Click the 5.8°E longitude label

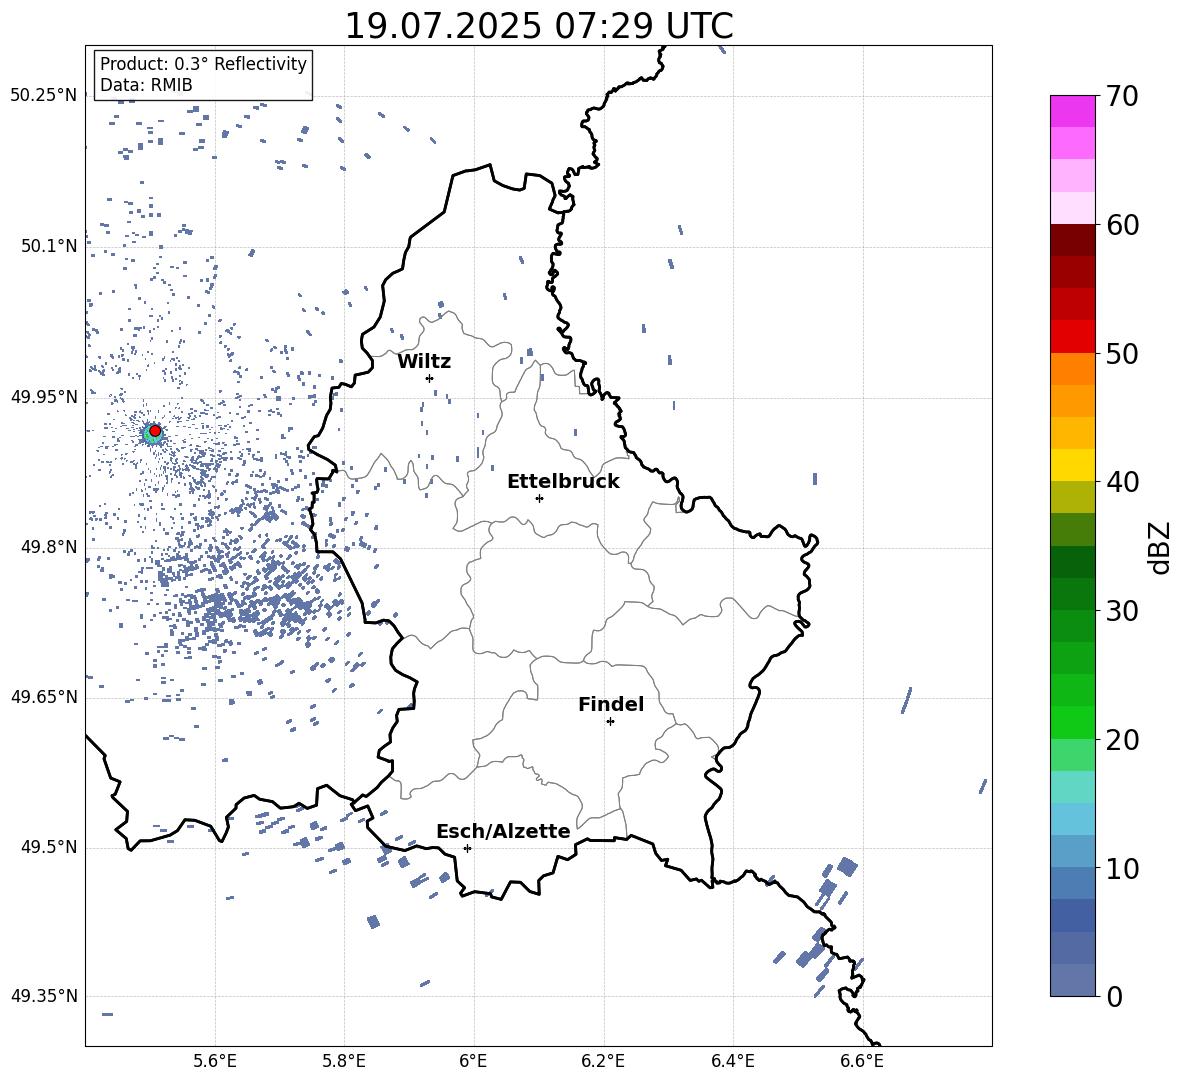344,1061
